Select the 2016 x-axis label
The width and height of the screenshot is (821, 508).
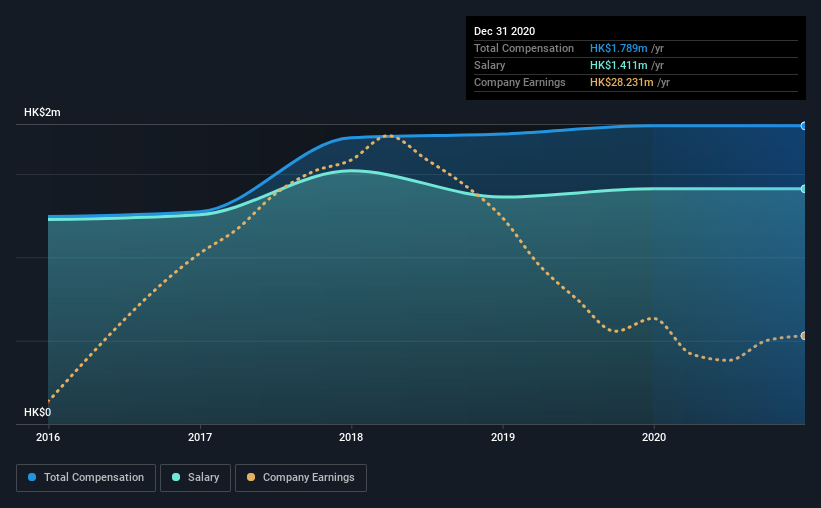pyautogui.click(x=48, y=437)
